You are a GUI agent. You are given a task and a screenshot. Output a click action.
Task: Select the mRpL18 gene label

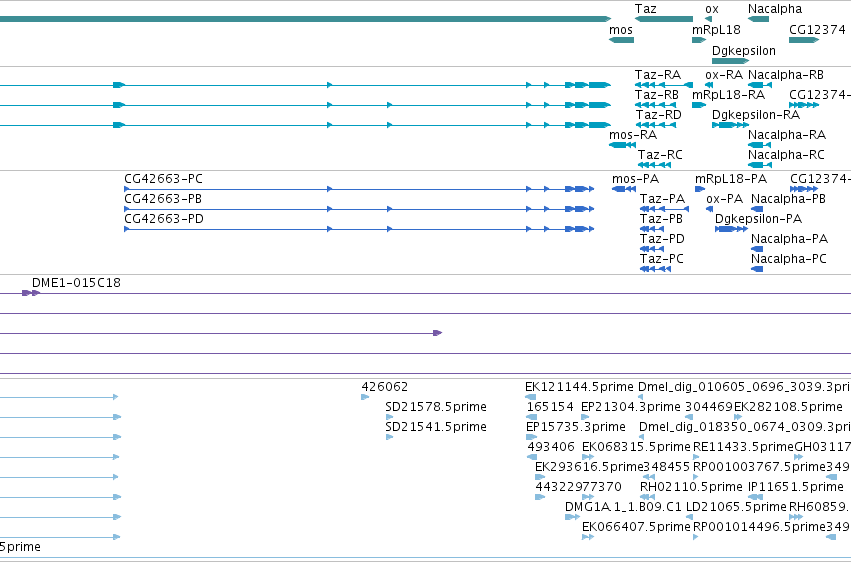click(716, 30)
